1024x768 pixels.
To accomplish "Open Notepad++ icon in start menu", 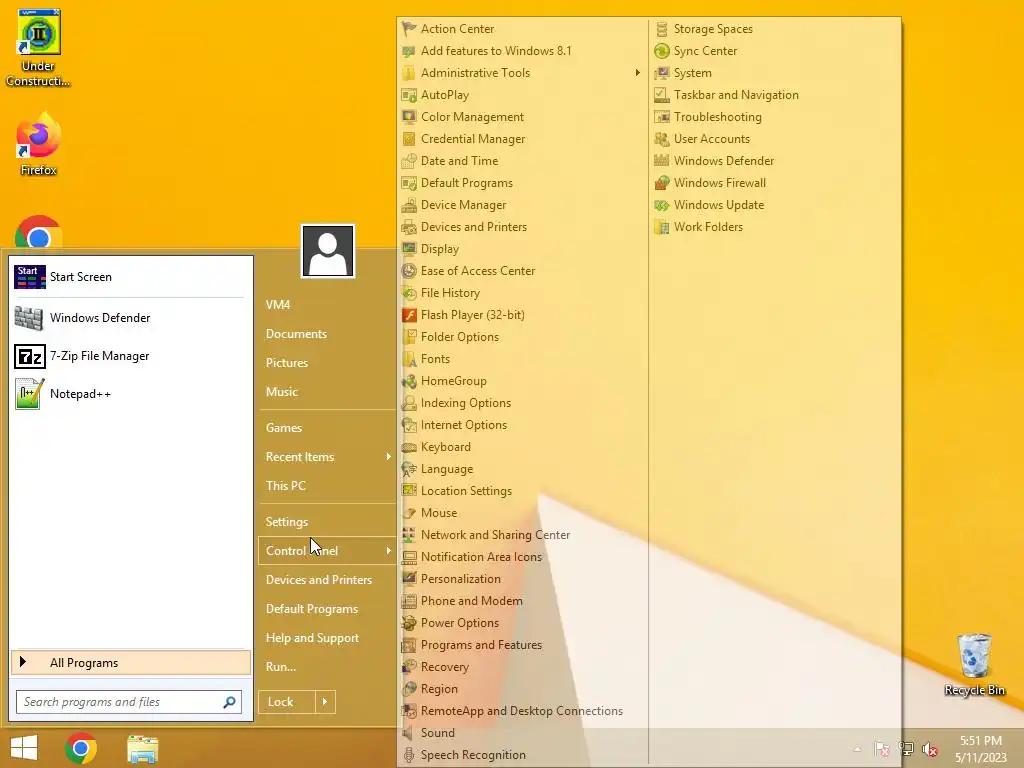I will click(x=29, y=394).
